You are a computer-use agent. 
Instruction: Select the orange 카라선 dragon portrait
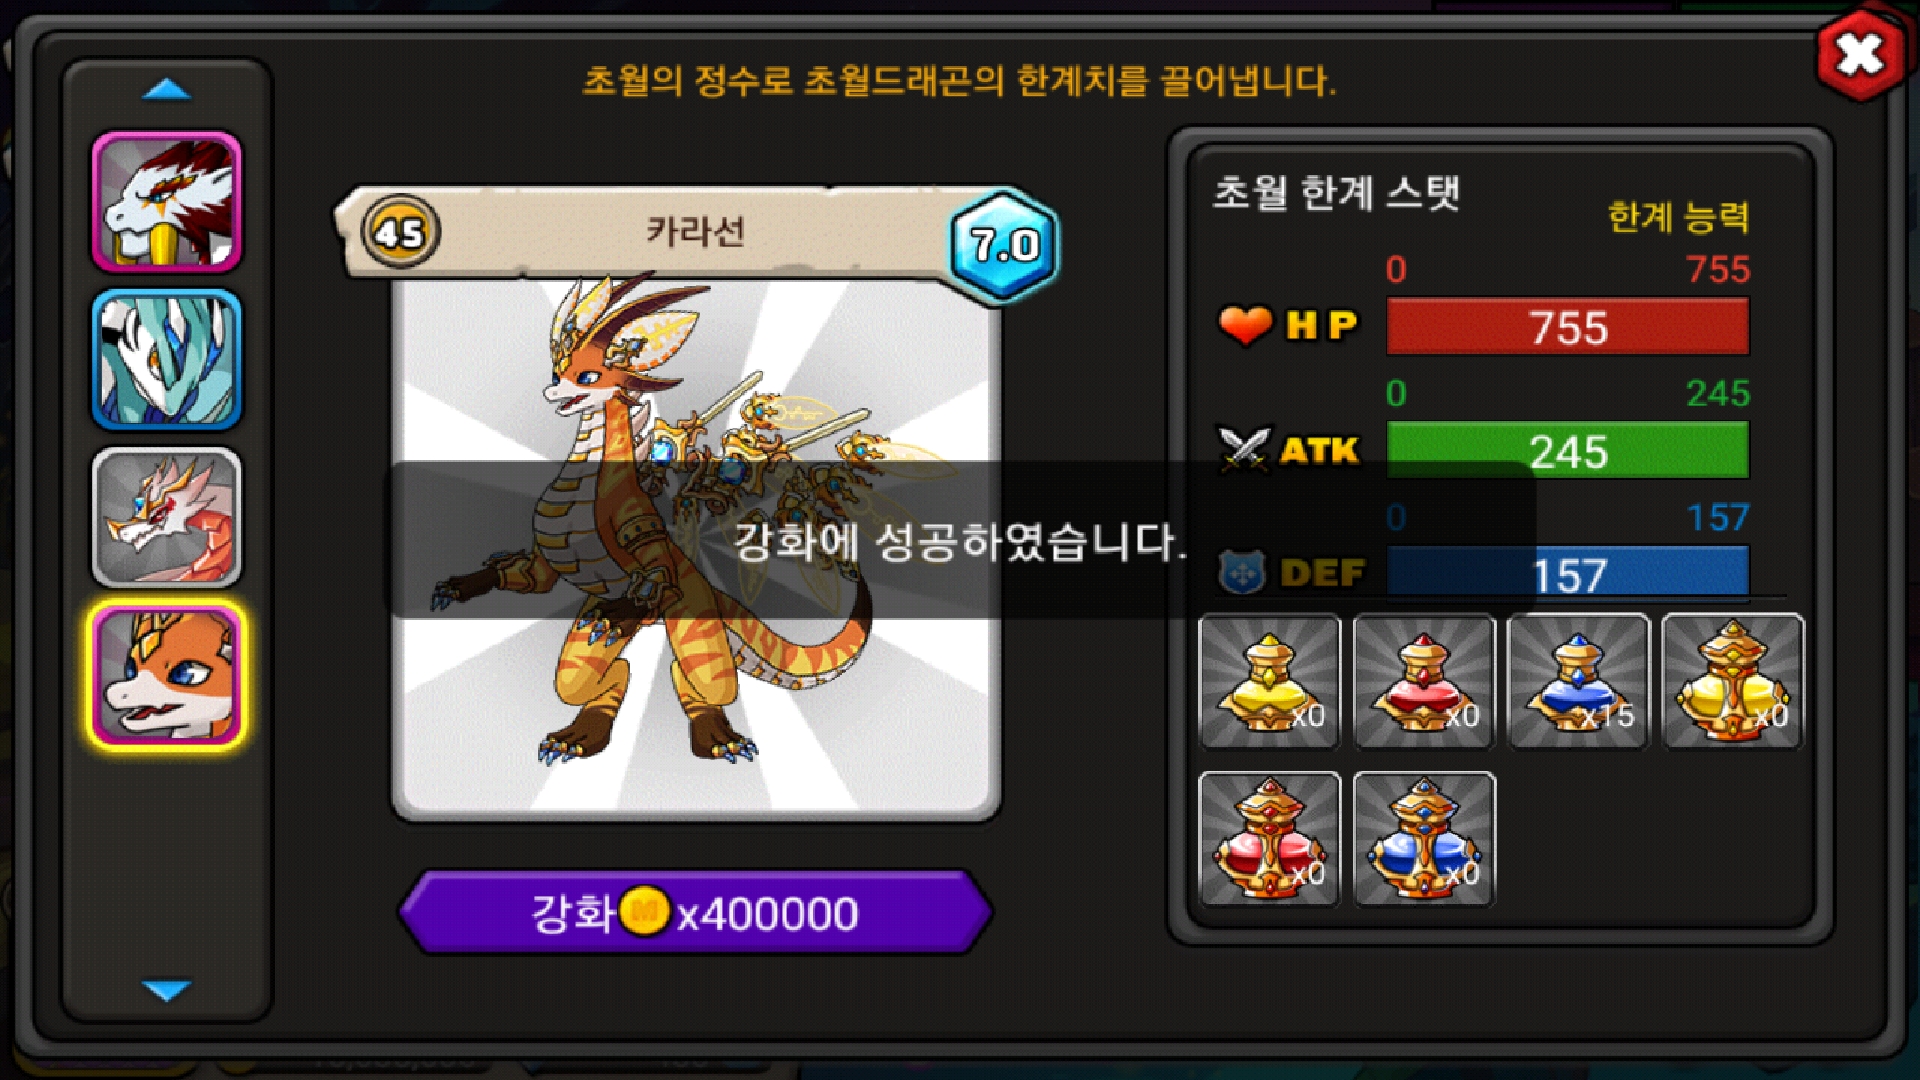(167, 676)
